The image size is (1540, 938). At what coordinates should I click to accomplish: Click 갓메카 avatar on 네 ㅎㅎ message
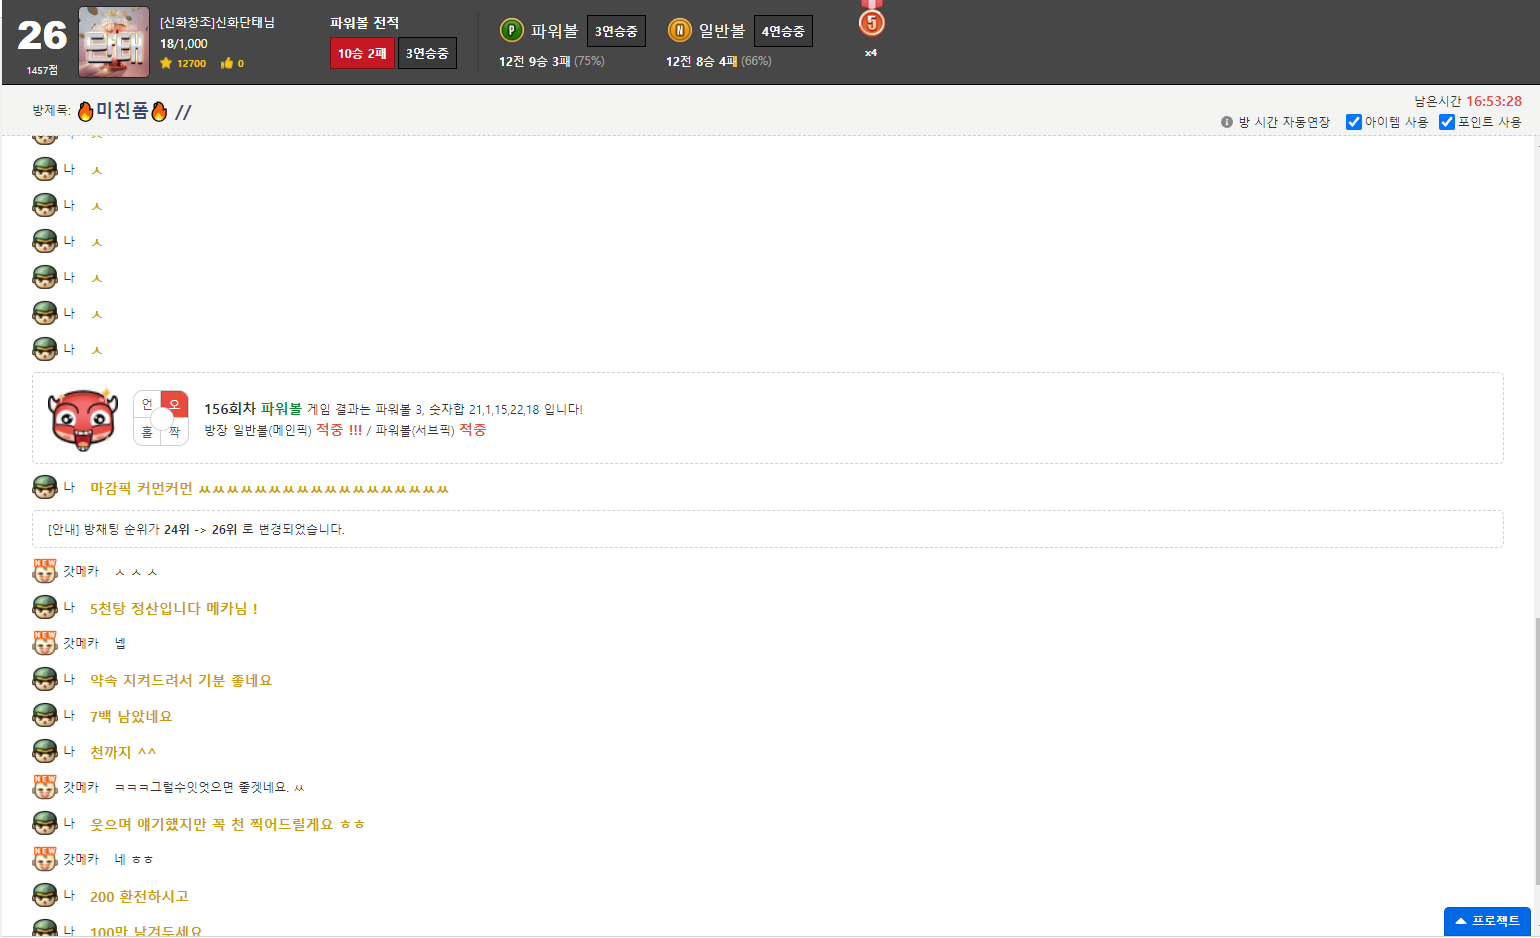tap(45, 859)
